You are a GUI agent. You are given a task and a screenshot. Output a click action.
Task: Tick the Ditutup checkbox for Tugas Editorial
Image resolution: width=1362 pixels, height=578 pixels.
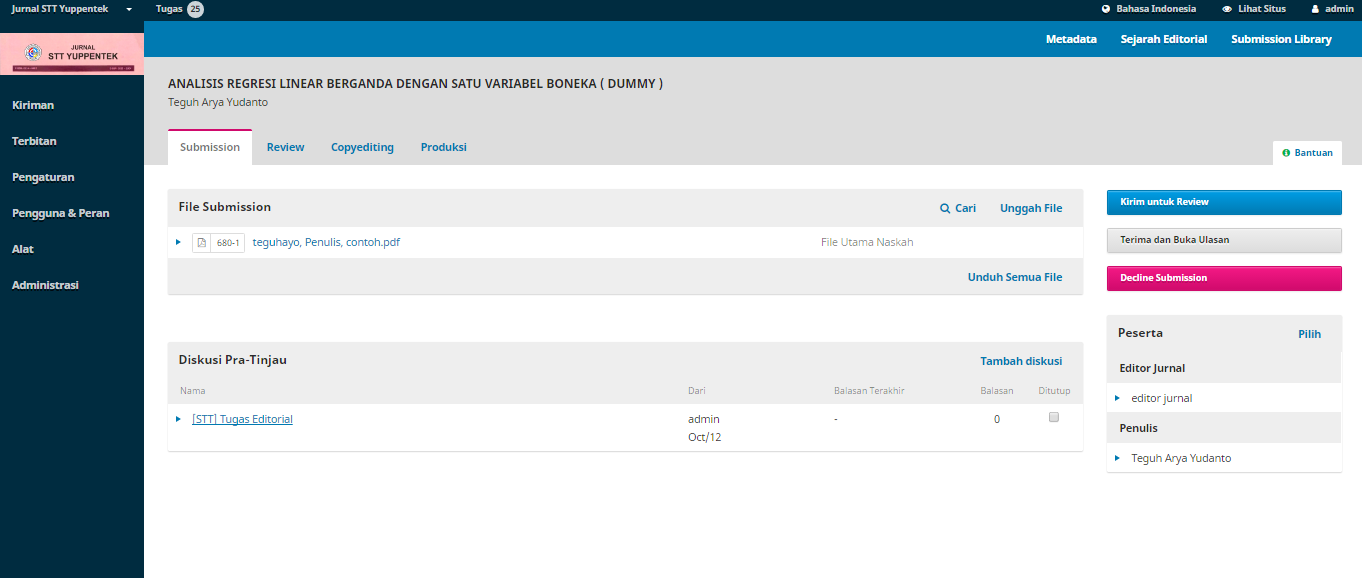pyautogui.click(x=1053, y=418)
